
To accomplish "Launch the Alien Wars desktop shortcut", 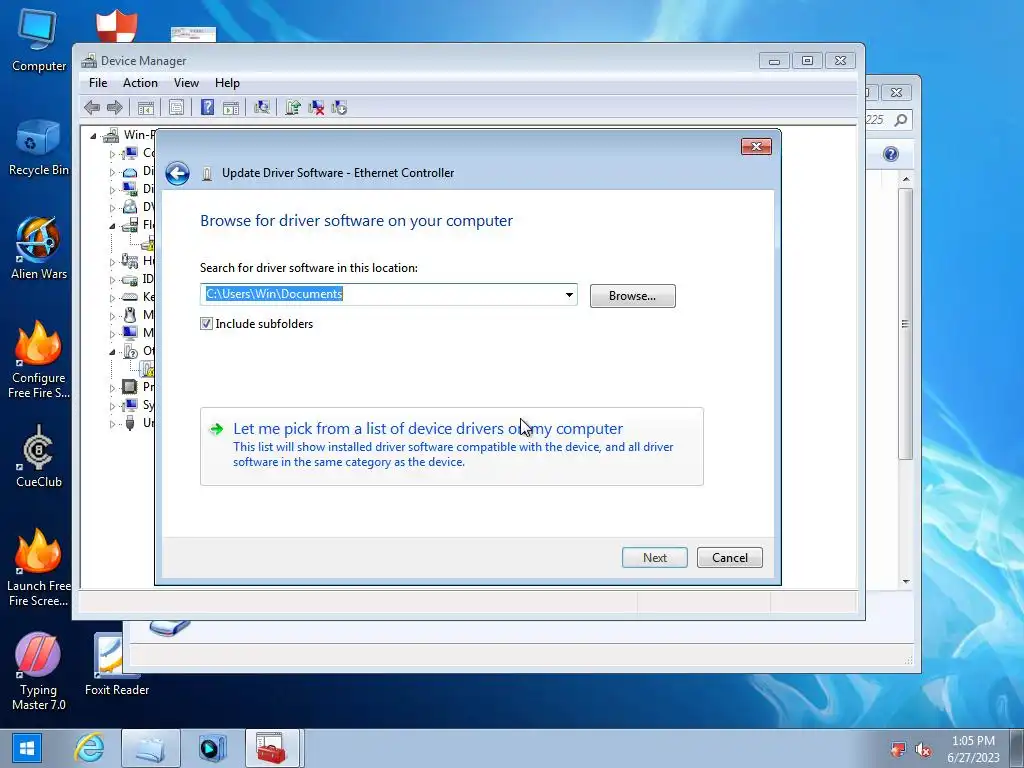I will [39, 248].
